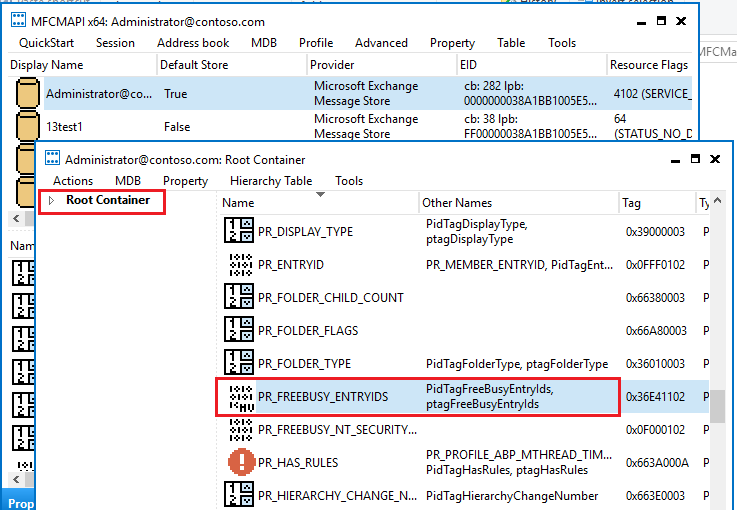Image resolution: width=737 pixels, height=510 pixels.
Task: Click the PR_HIERARCHY_CHANGE_N property icon
Action: click(239, 494)
